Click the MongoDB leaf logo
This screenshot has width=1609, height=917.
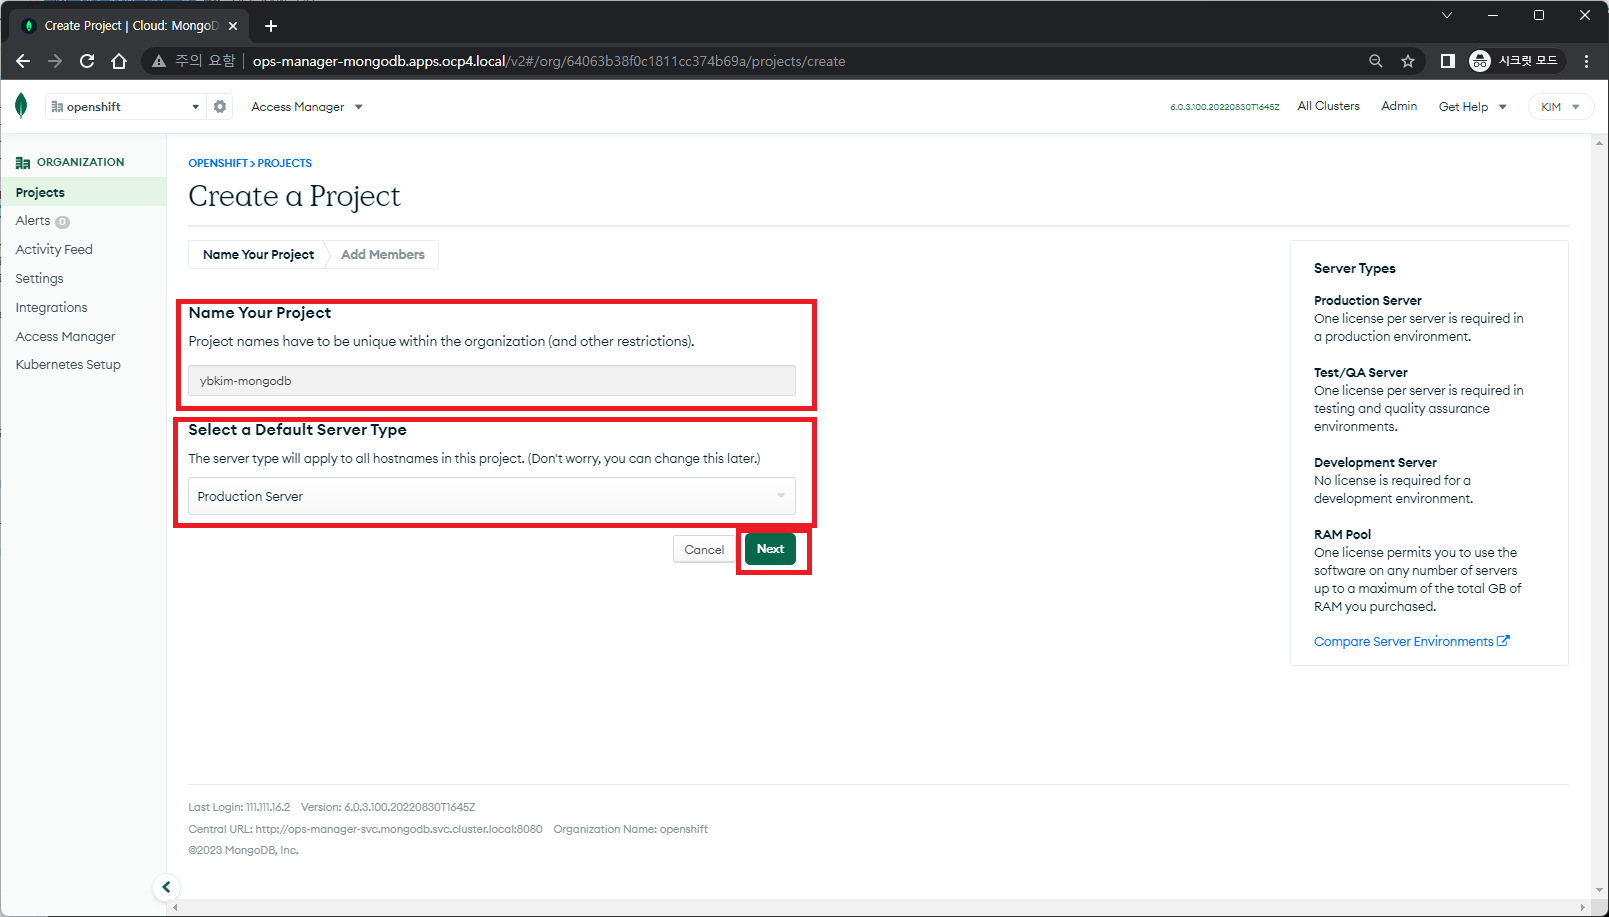(x=21, y=106)
